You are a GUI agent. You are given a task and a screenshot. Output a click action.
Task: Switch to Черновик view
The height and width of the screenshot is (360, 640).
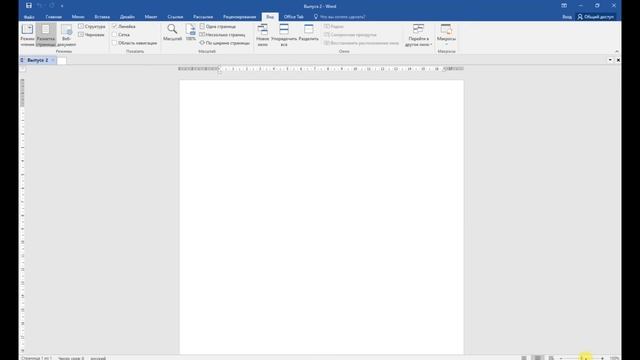pos(91,35)
